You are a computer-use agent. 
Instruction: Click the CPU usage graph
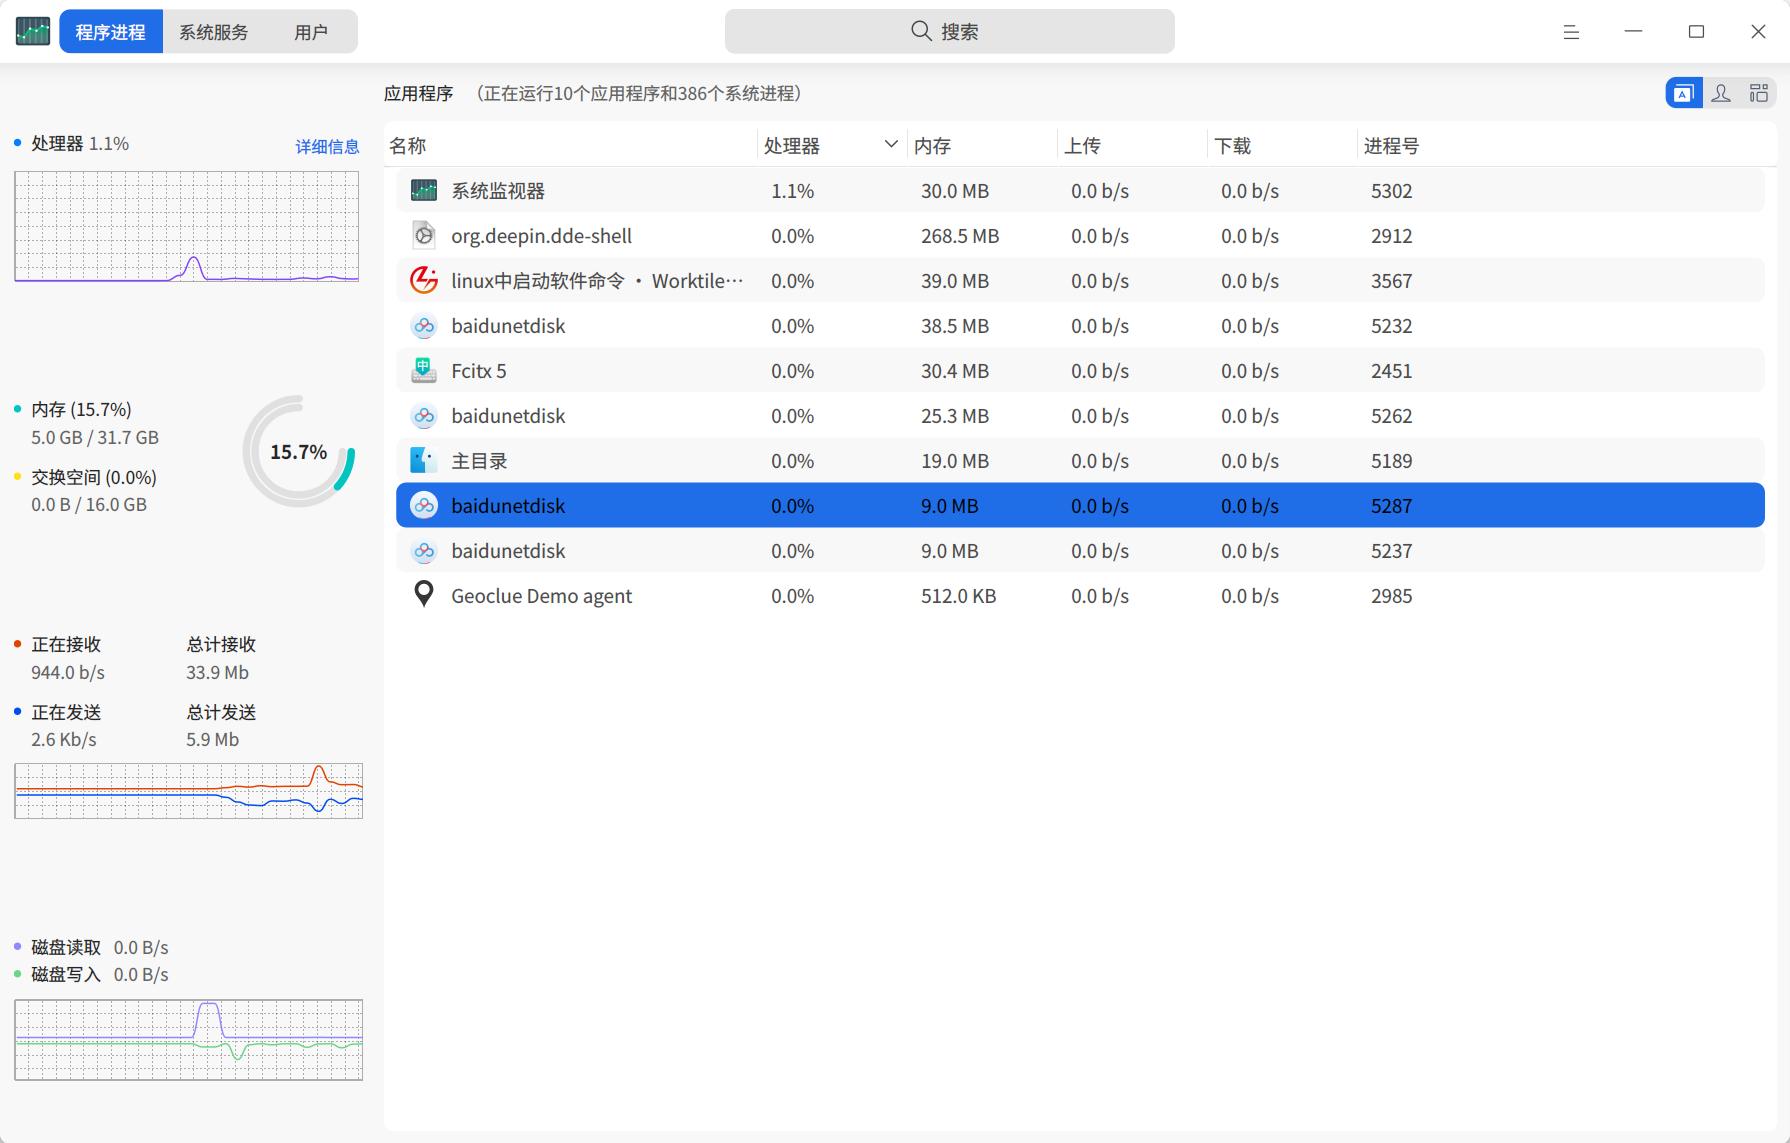click(187, 226)
